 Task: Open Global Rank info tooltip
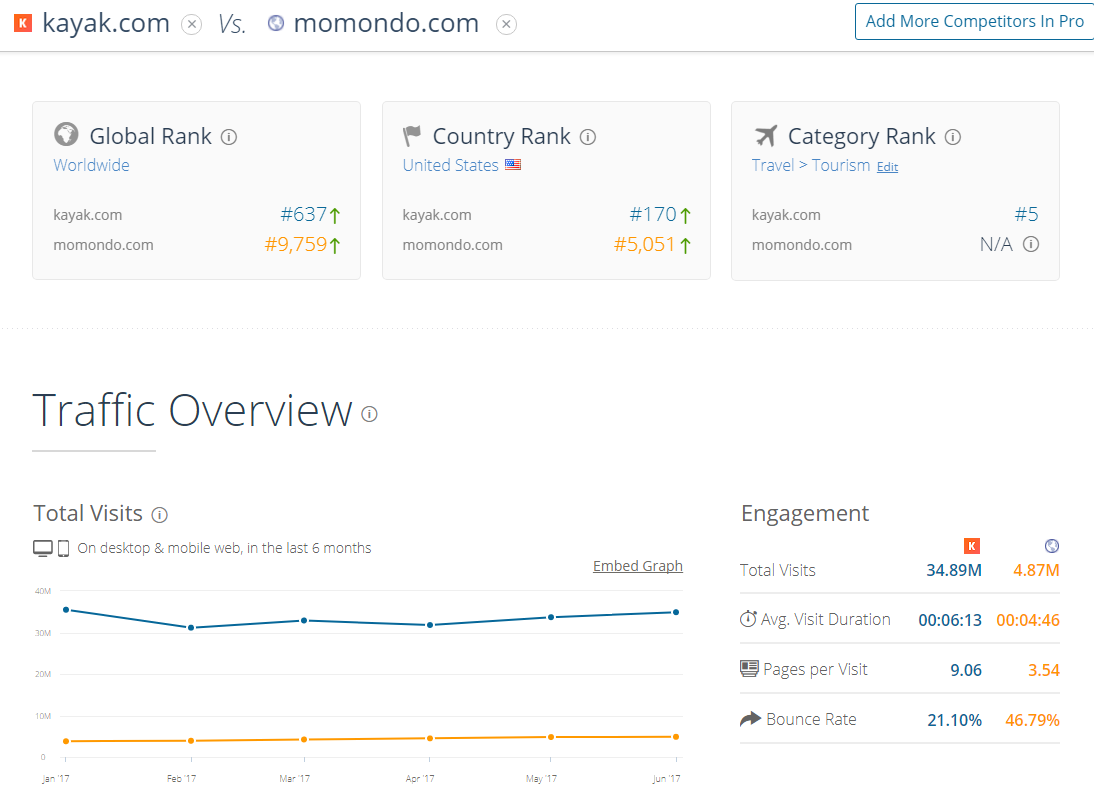coord(229,137)
